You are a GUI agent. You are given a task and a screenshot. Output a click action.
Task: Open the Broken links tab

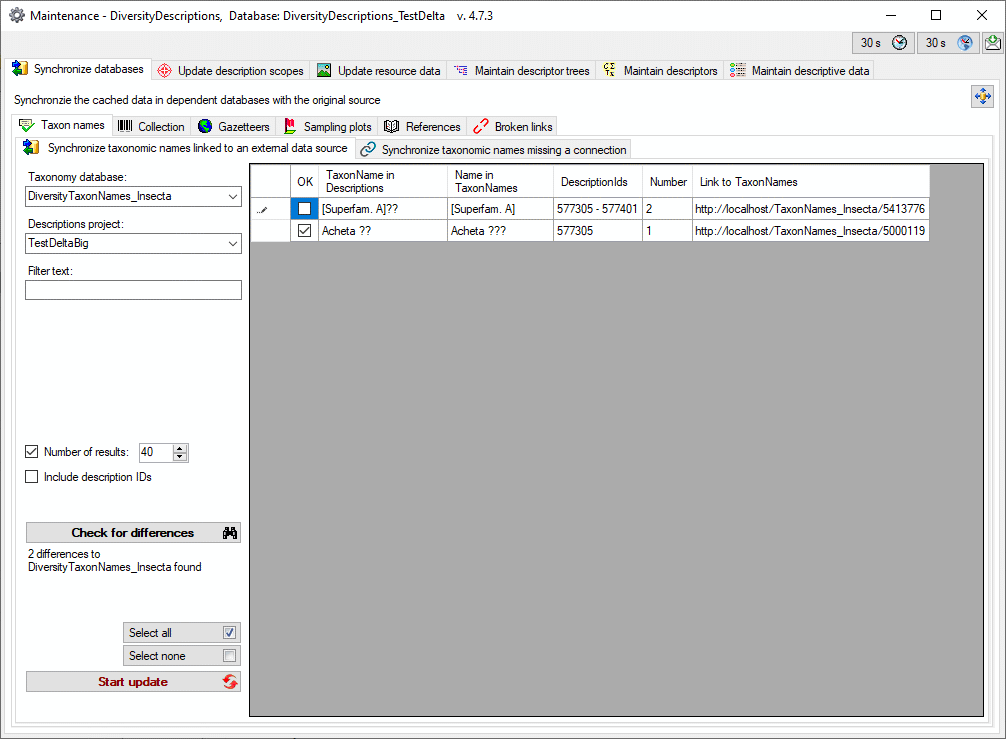coord(512,127)
